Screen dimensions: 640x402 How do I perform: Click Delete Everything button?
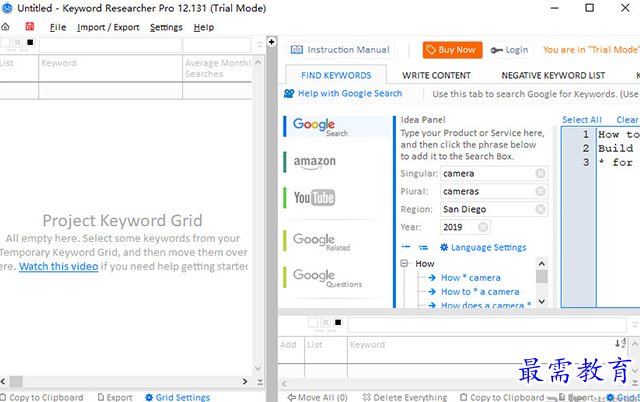point(405,397)
